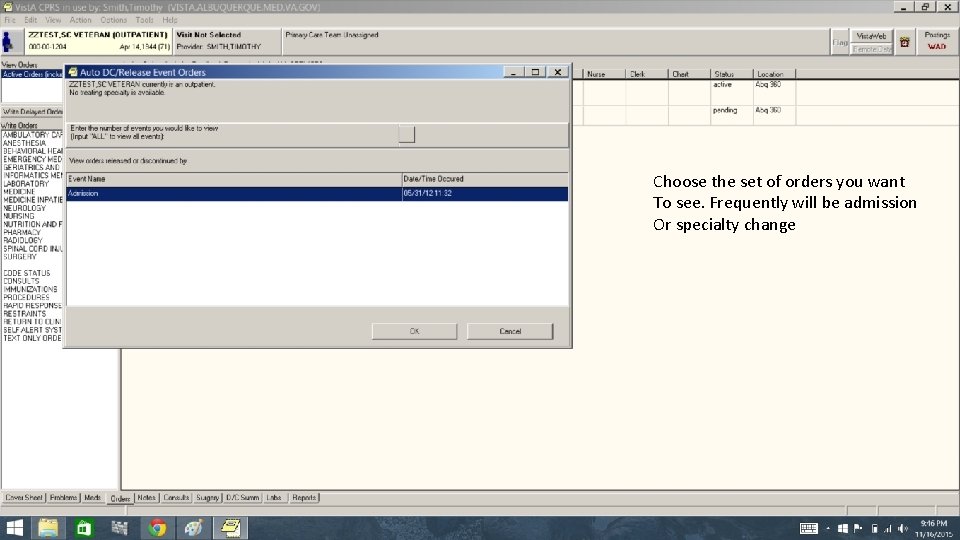This screenshot has width=960, height=540.
Task: Click Cancel in the event dialog
Action: (x=510, y=331)
